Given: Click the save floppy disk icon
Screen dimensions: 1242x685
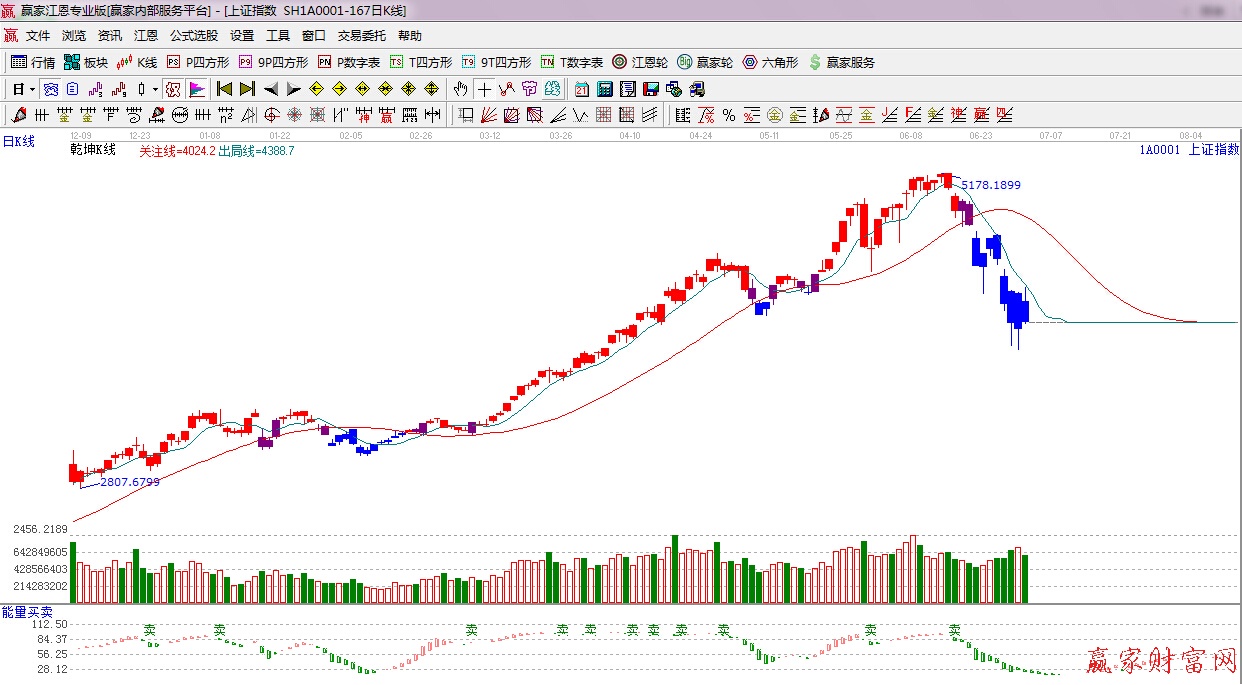Looking at the screenshot, I should [x=651, y=89].
